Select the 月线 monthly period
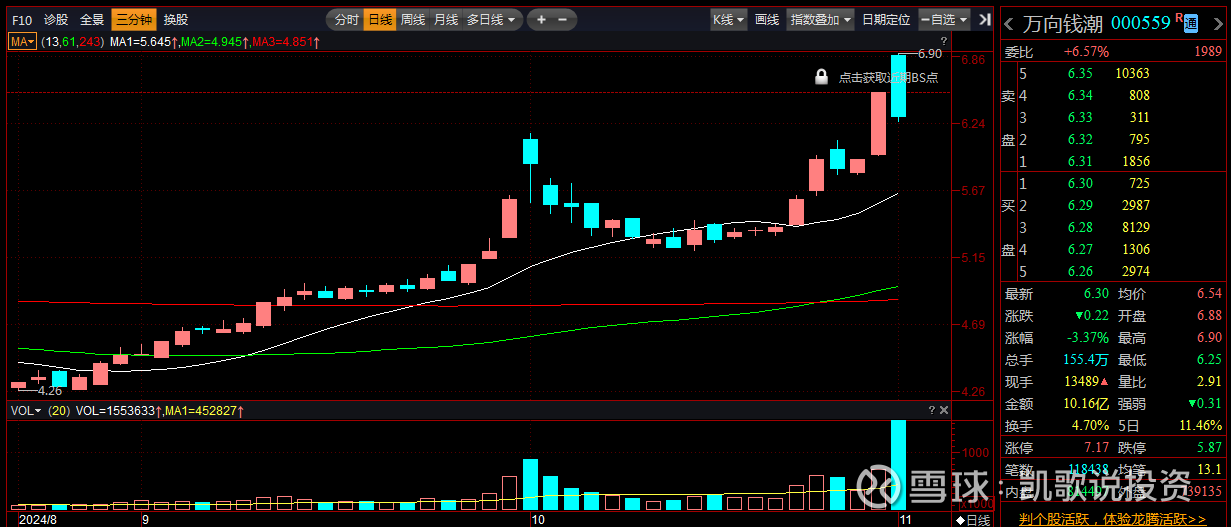The image size is (1231, 527). pyautogui.click(x=445, y=19)
